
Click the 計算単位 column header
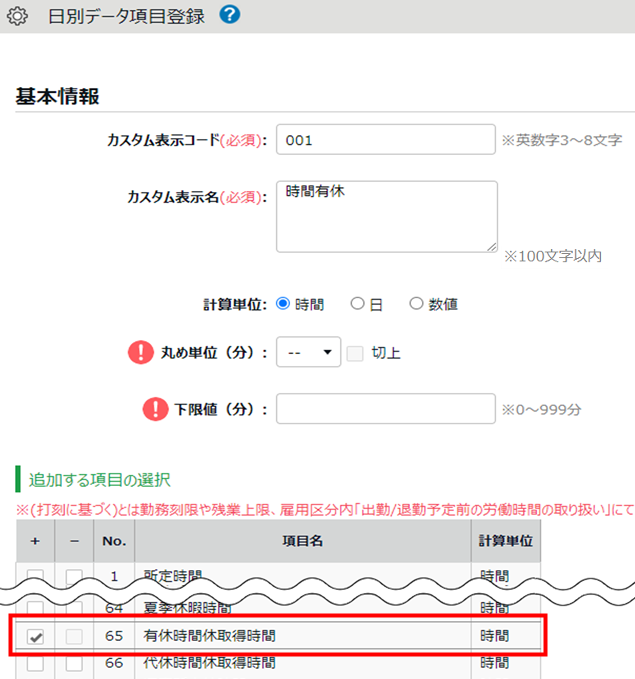[506, 541]
